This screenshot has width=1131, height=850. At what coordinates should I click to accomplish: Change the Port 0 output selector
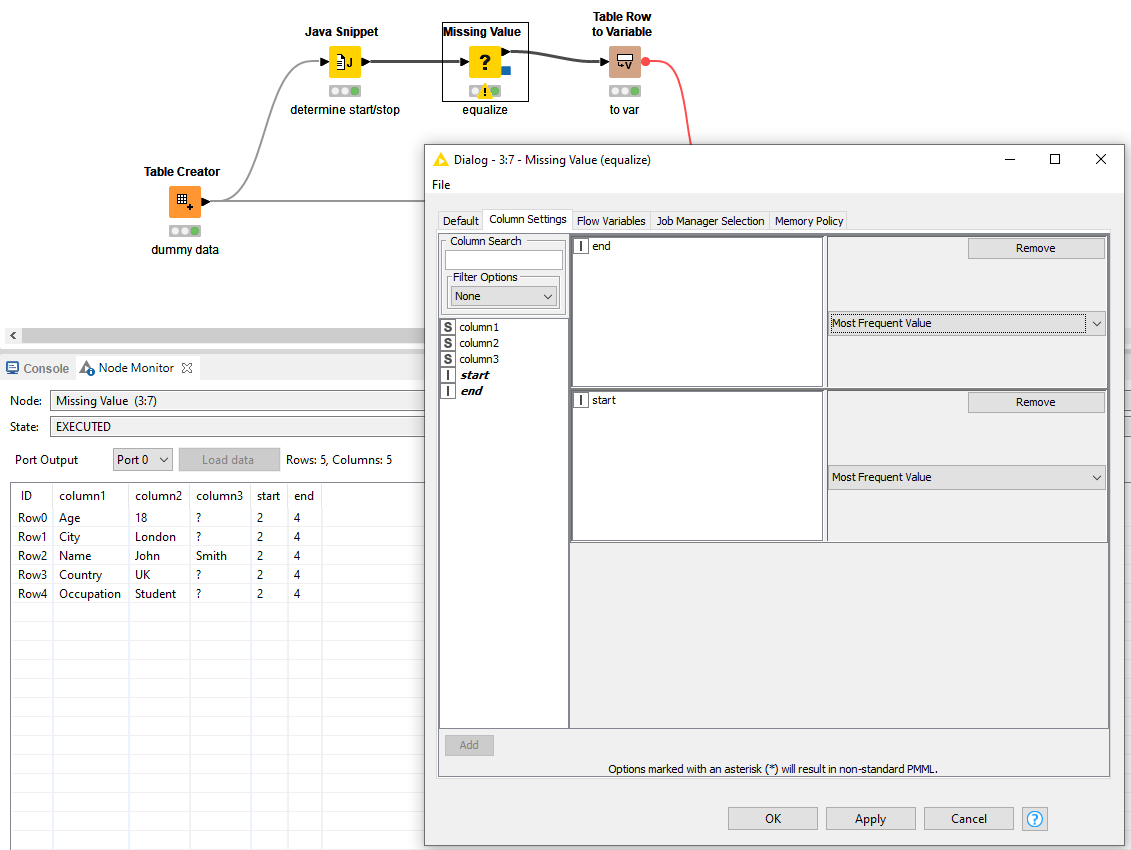(x=142, y=459)
